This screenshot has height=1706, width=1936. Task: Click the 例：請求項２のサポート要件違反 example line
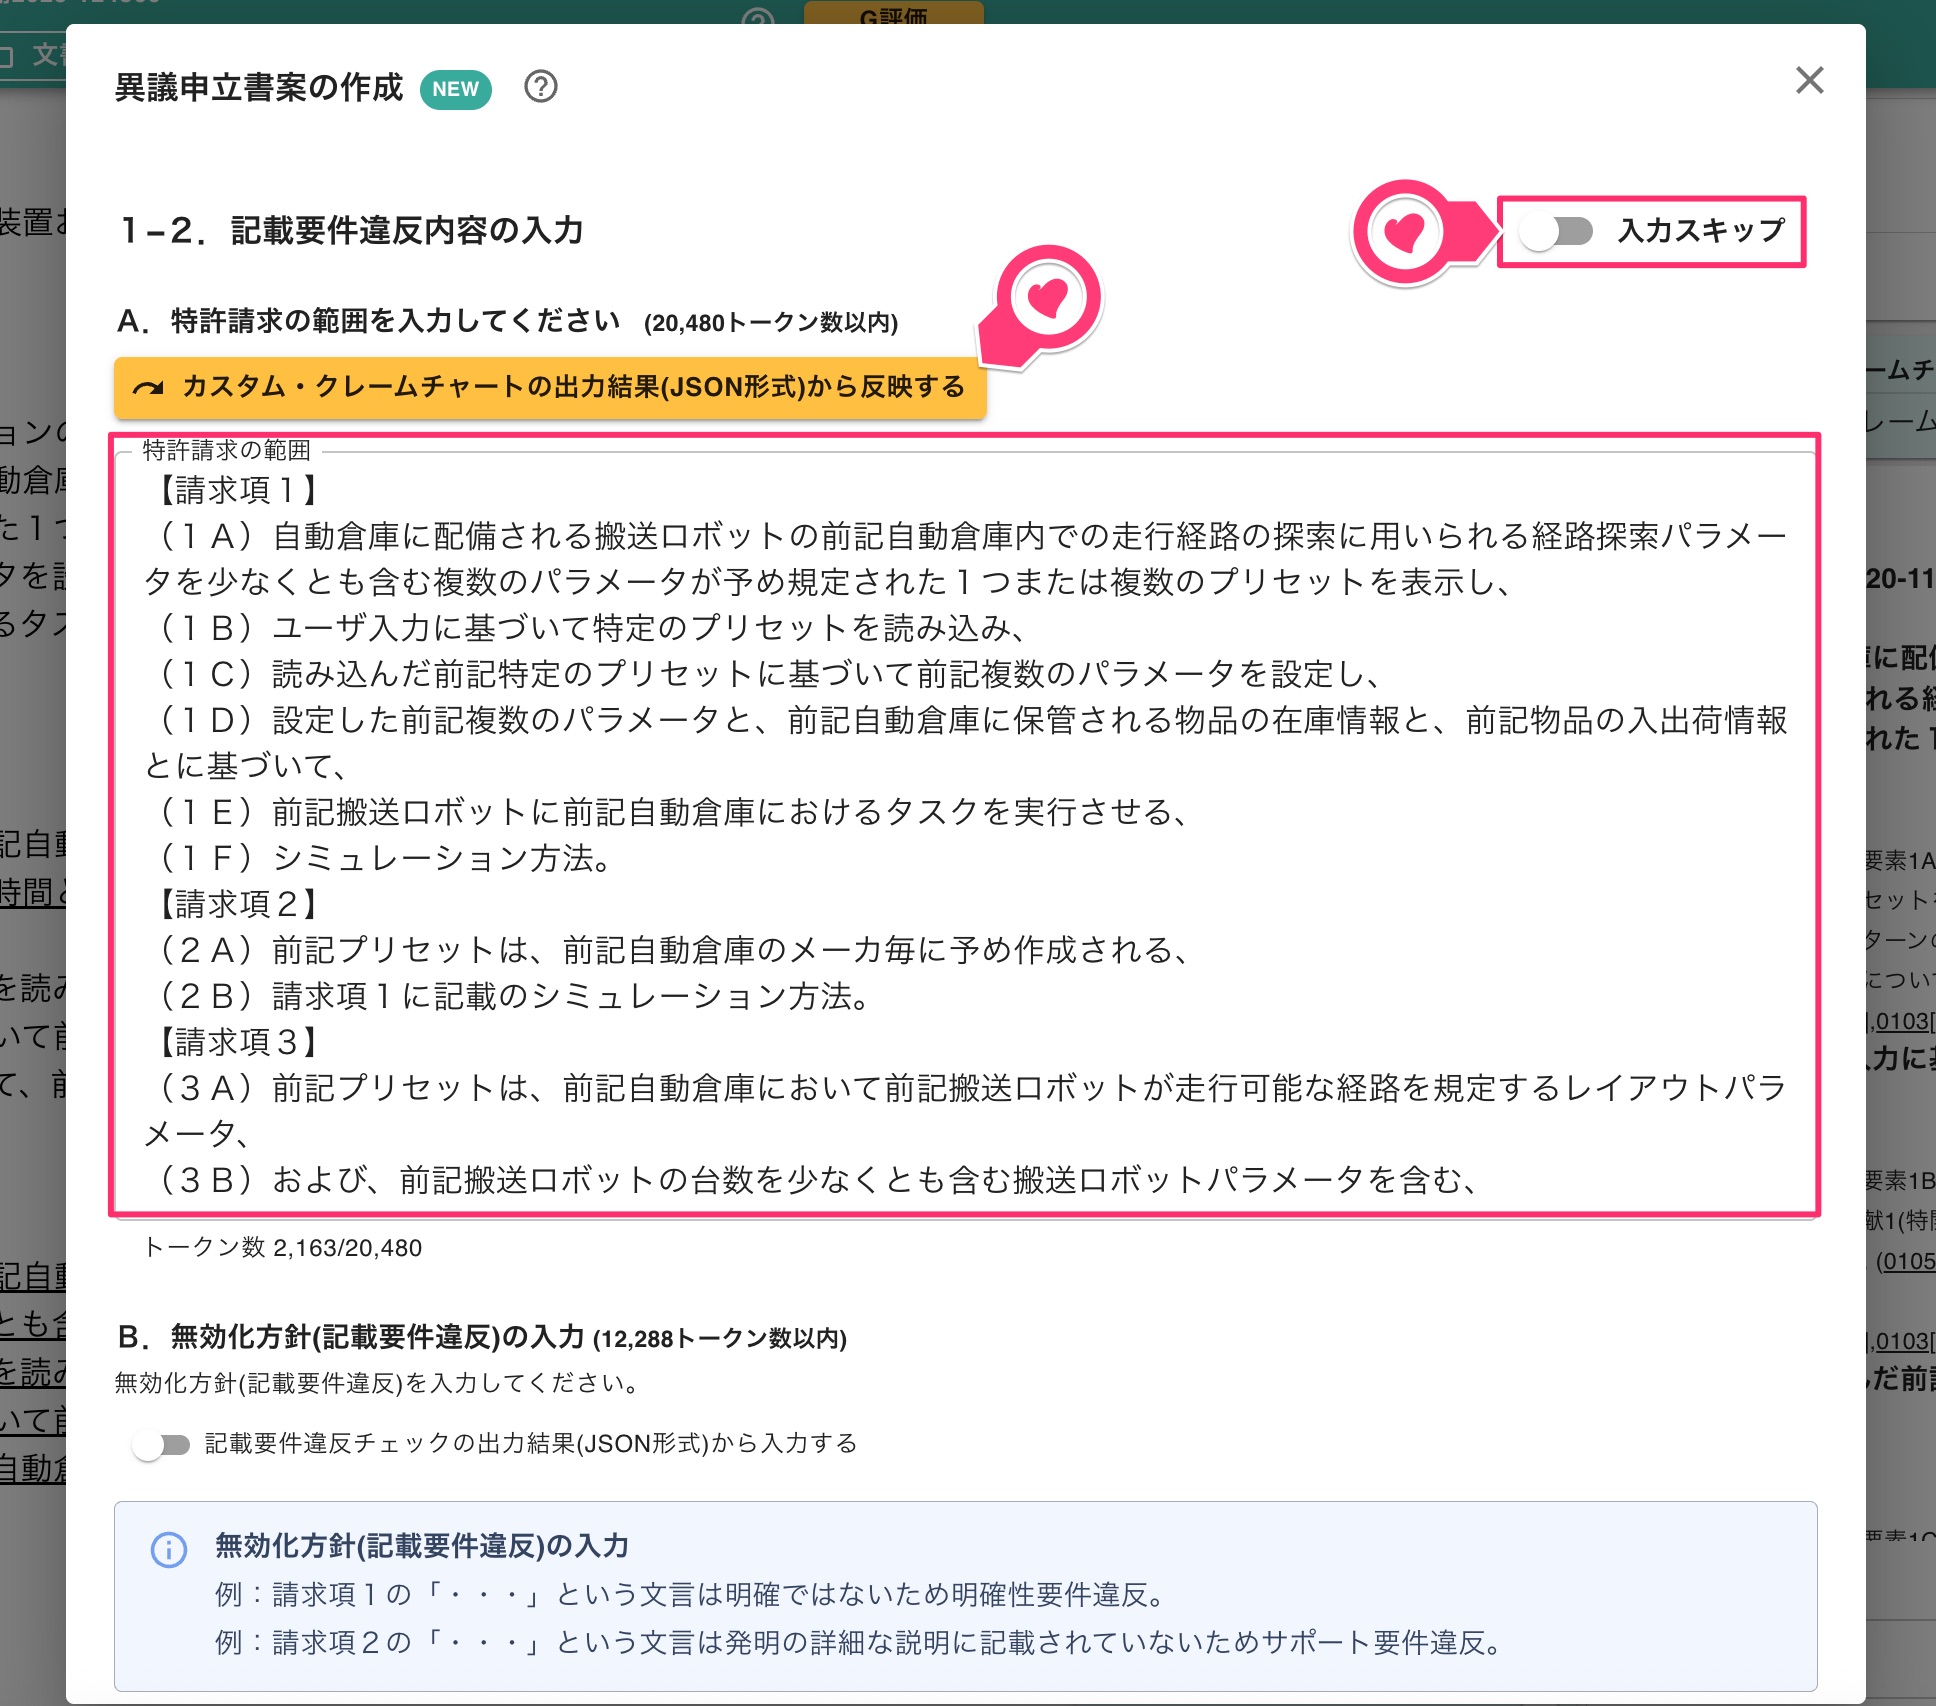tap(860, 1642)
